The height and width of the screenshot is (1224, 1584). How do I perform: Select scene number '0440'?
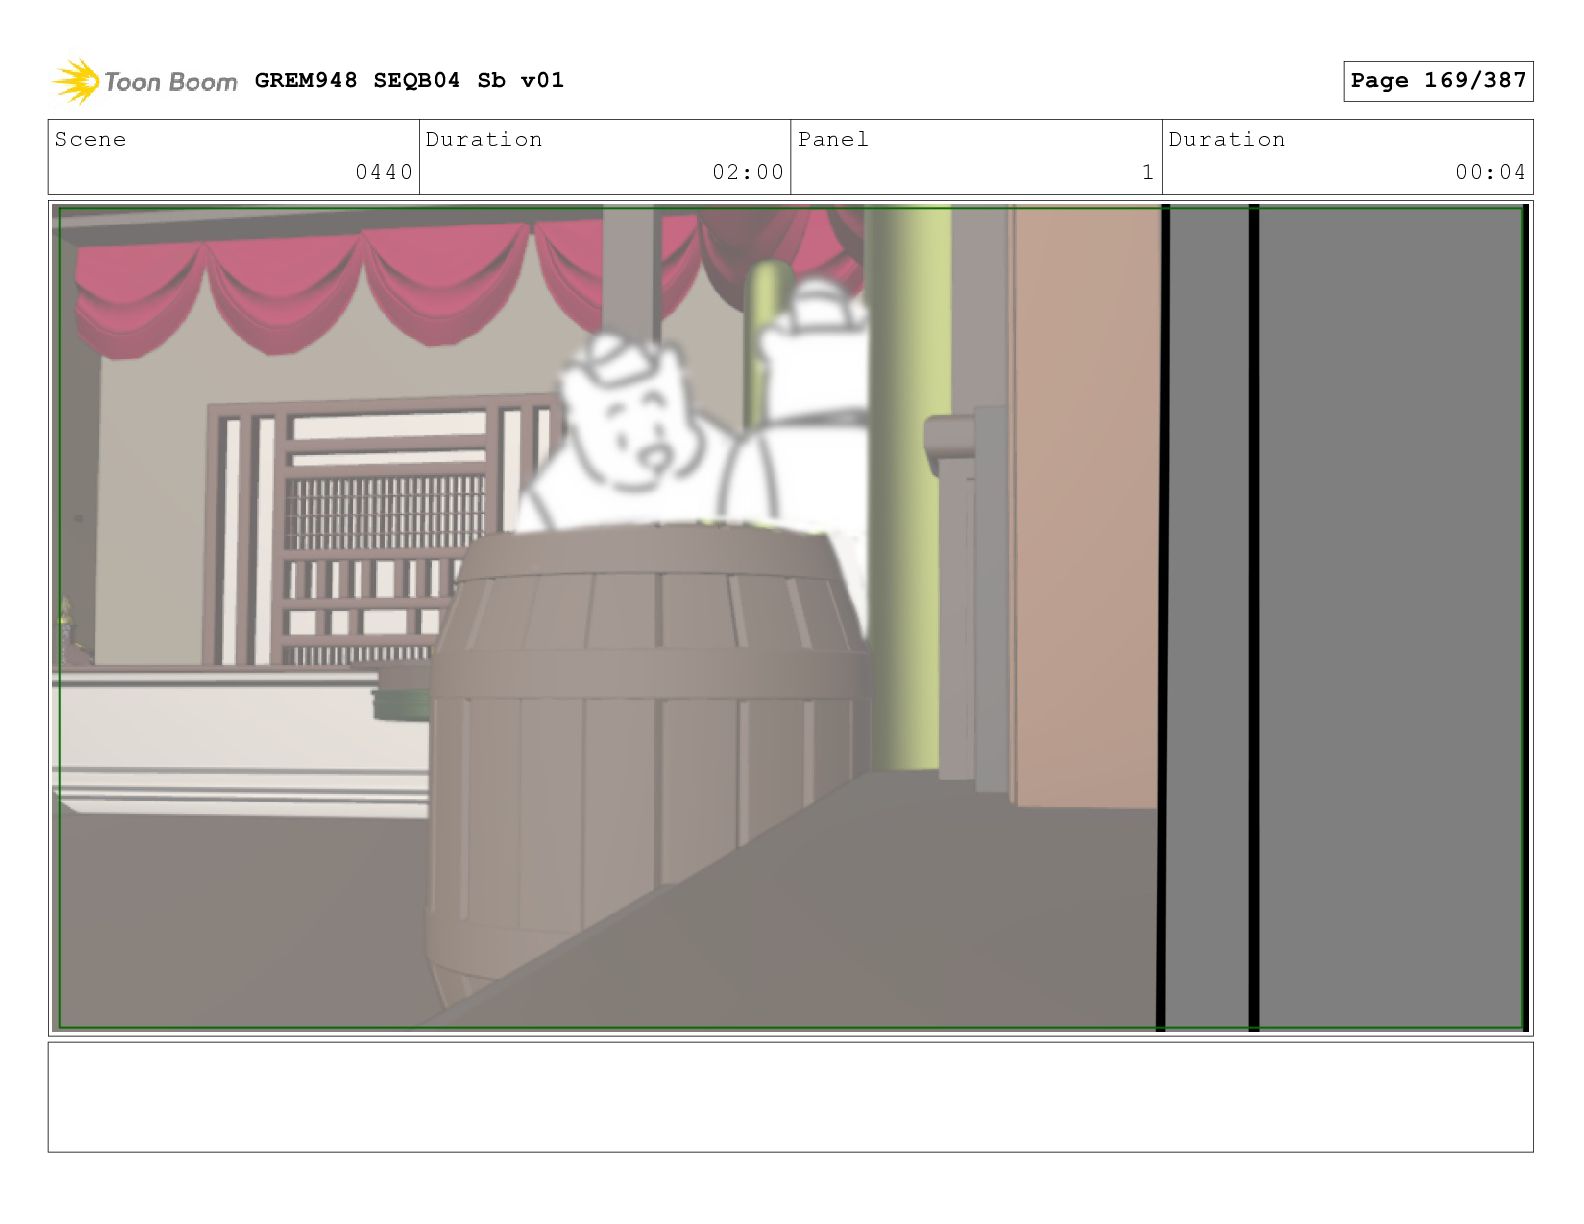[x=384, y=172]
